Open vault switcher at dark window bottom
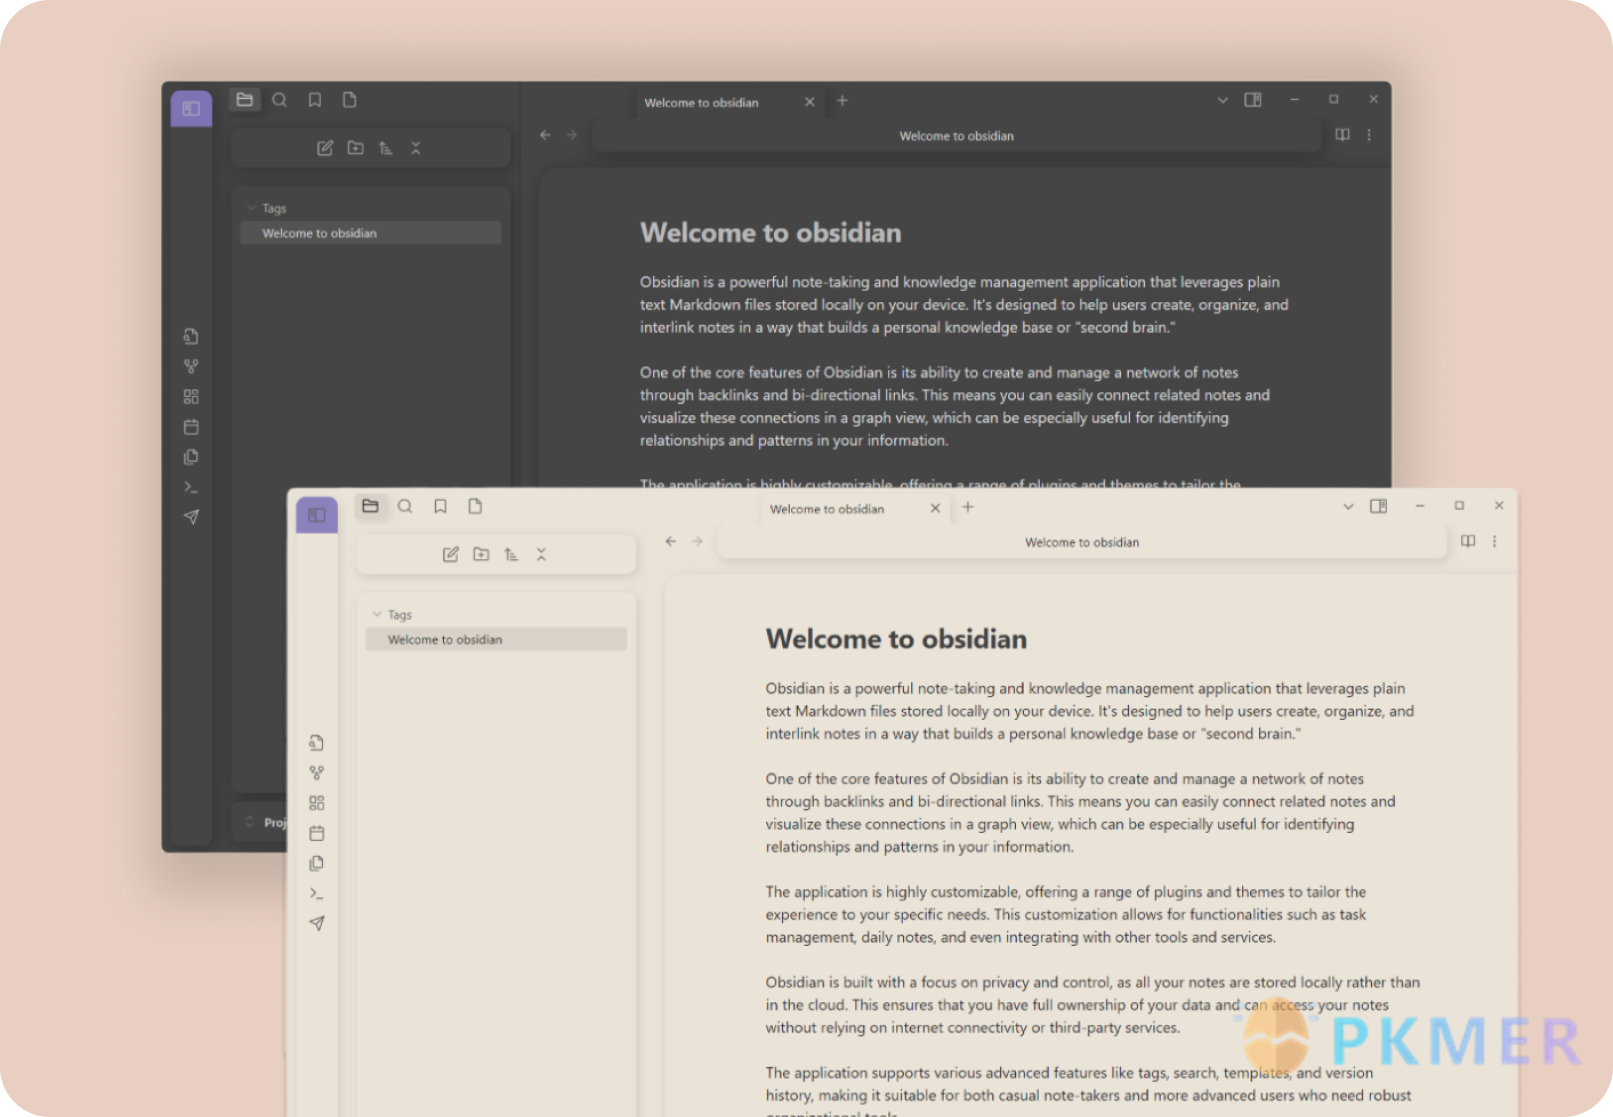 tap(264, 822)
